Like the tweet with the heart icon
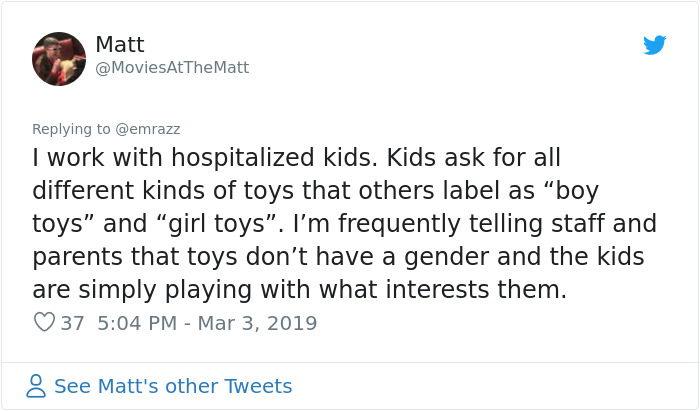The height and width of the screenshot is (411, 700). pos(44,323)
